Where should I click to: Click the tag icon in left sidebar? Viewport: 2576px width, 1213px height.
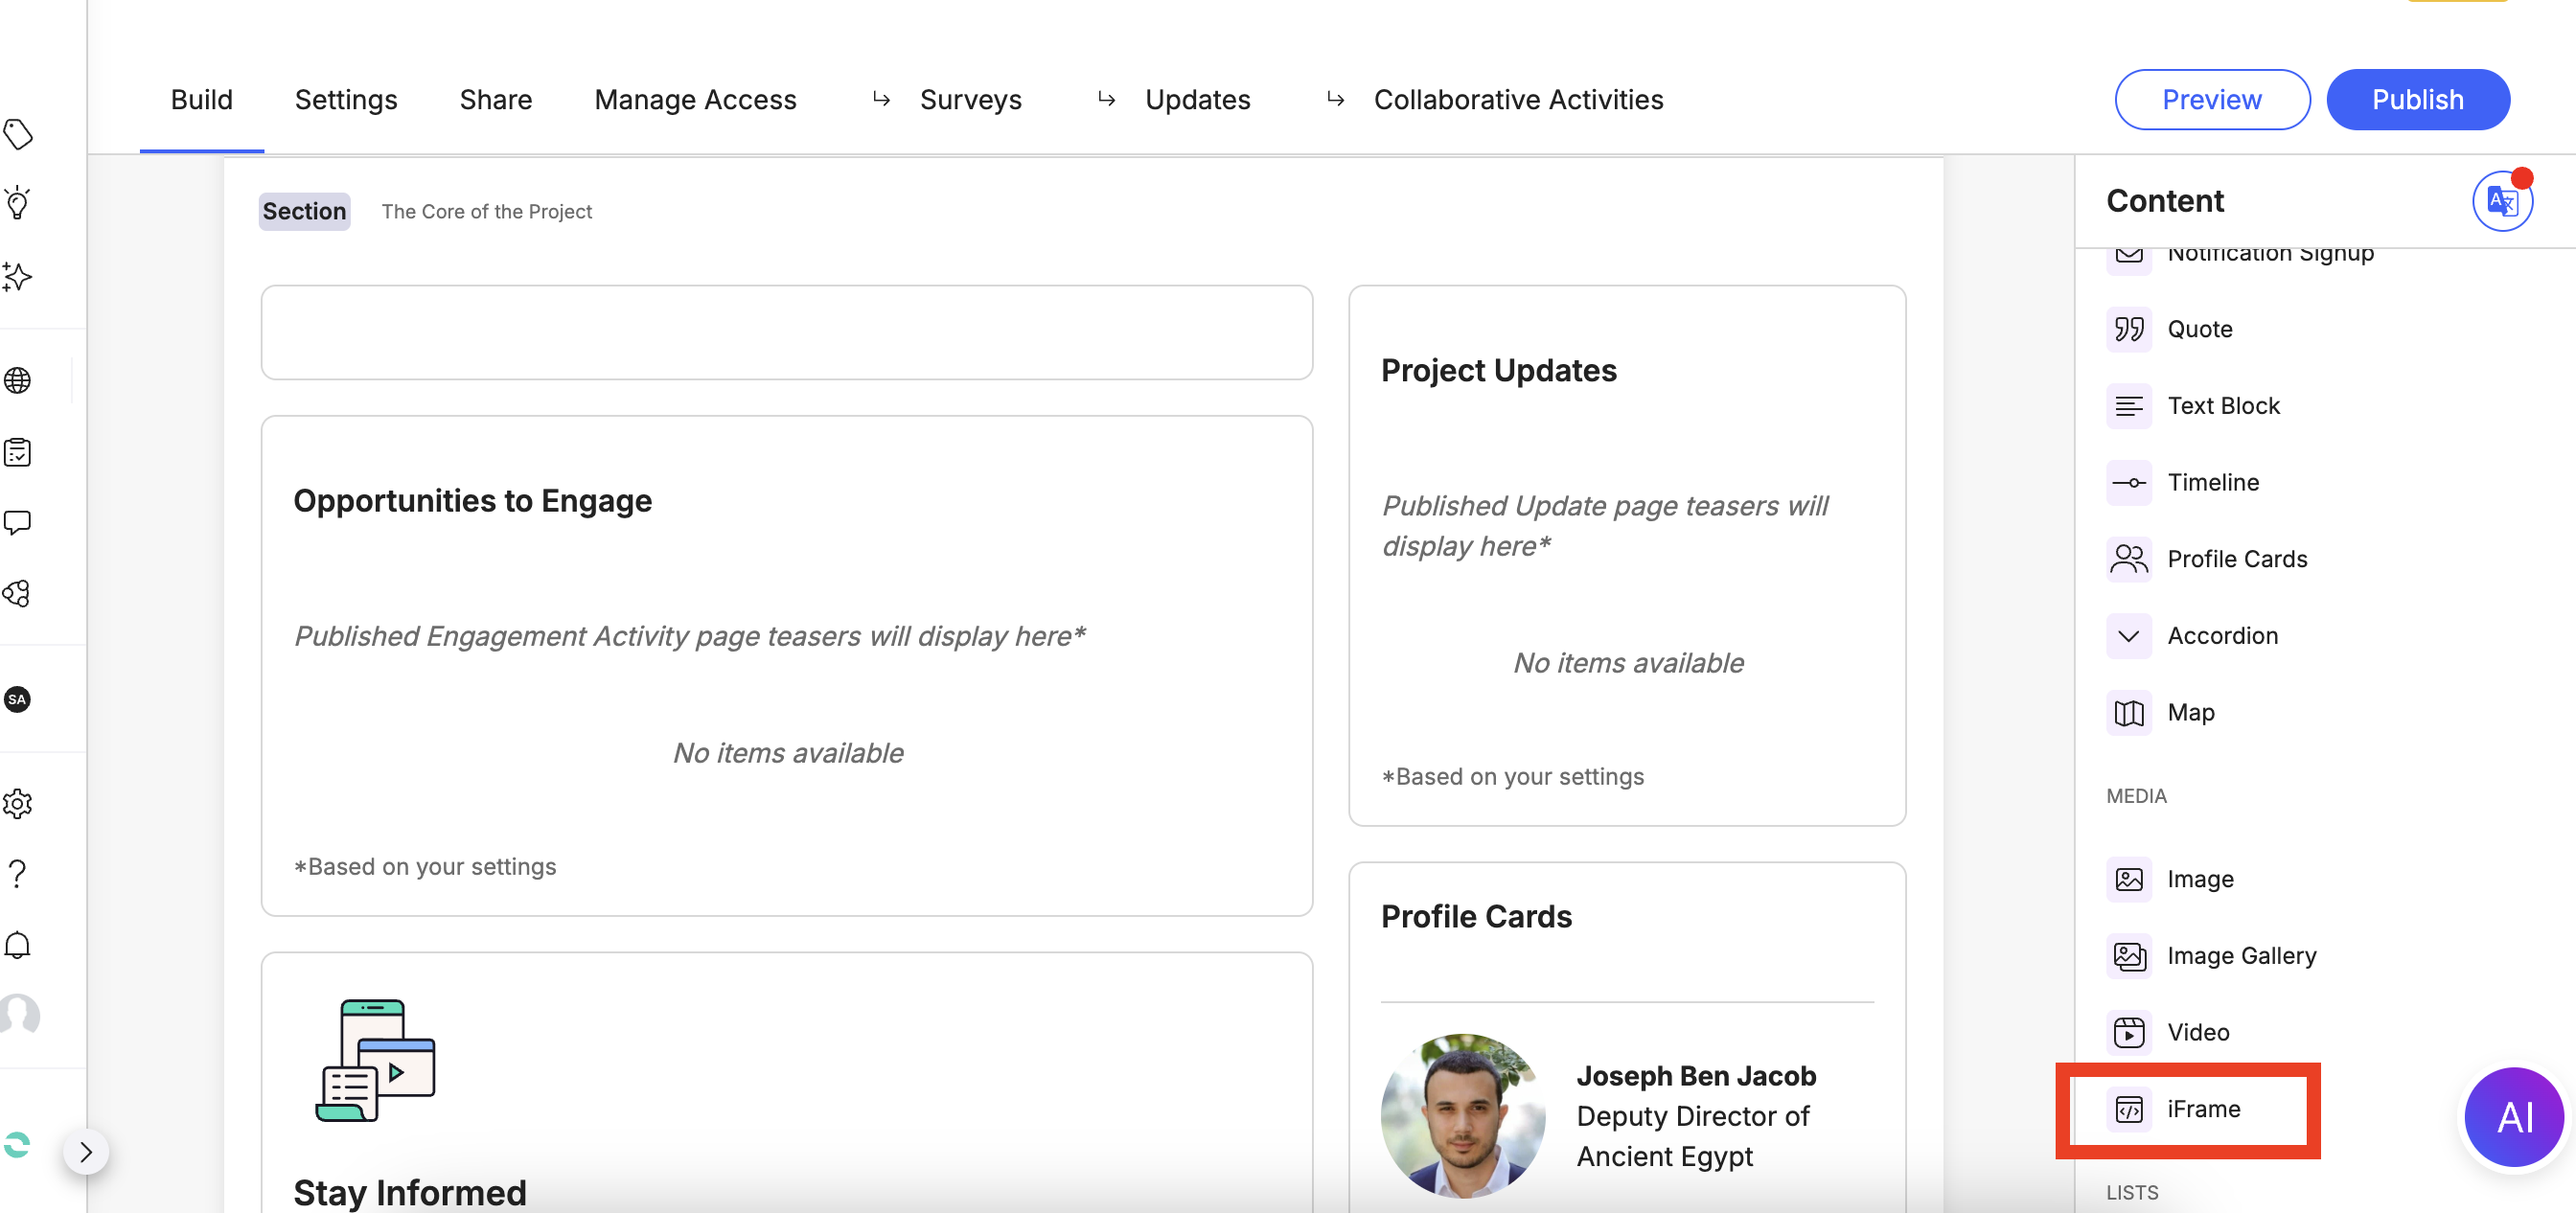19,134
